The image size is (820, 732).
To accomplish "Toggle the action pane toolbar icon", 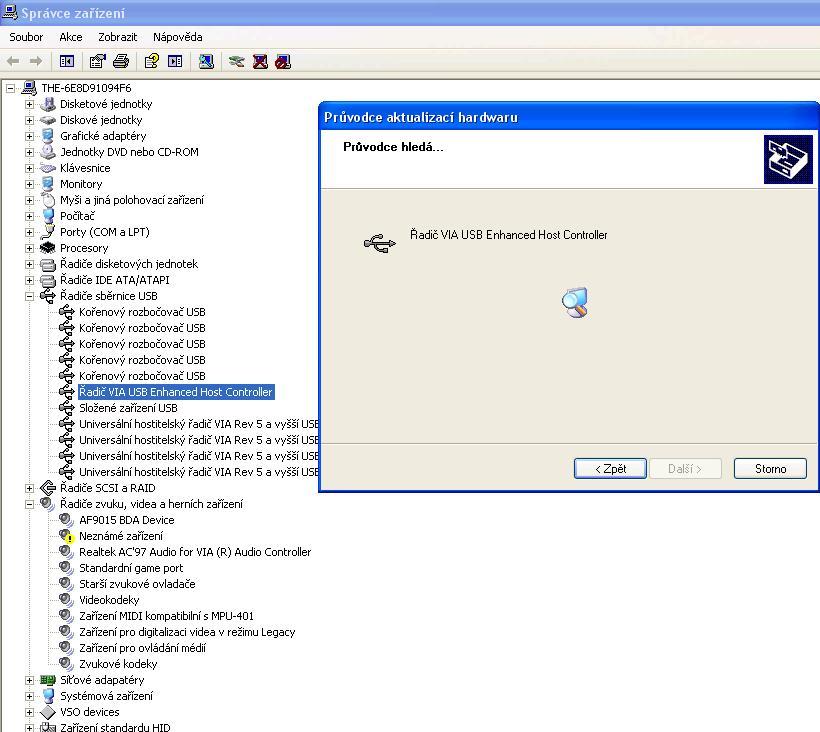I will click(175, 62).
